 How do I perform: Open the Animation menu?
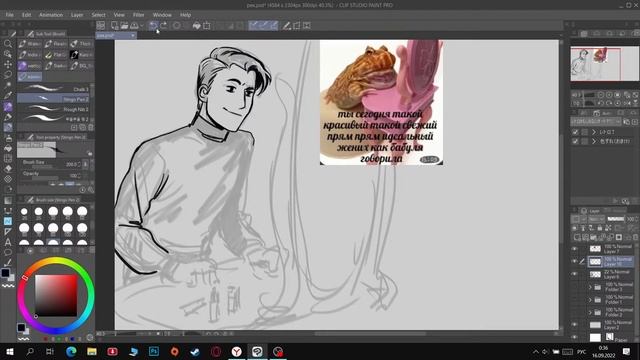coord(51,15)
